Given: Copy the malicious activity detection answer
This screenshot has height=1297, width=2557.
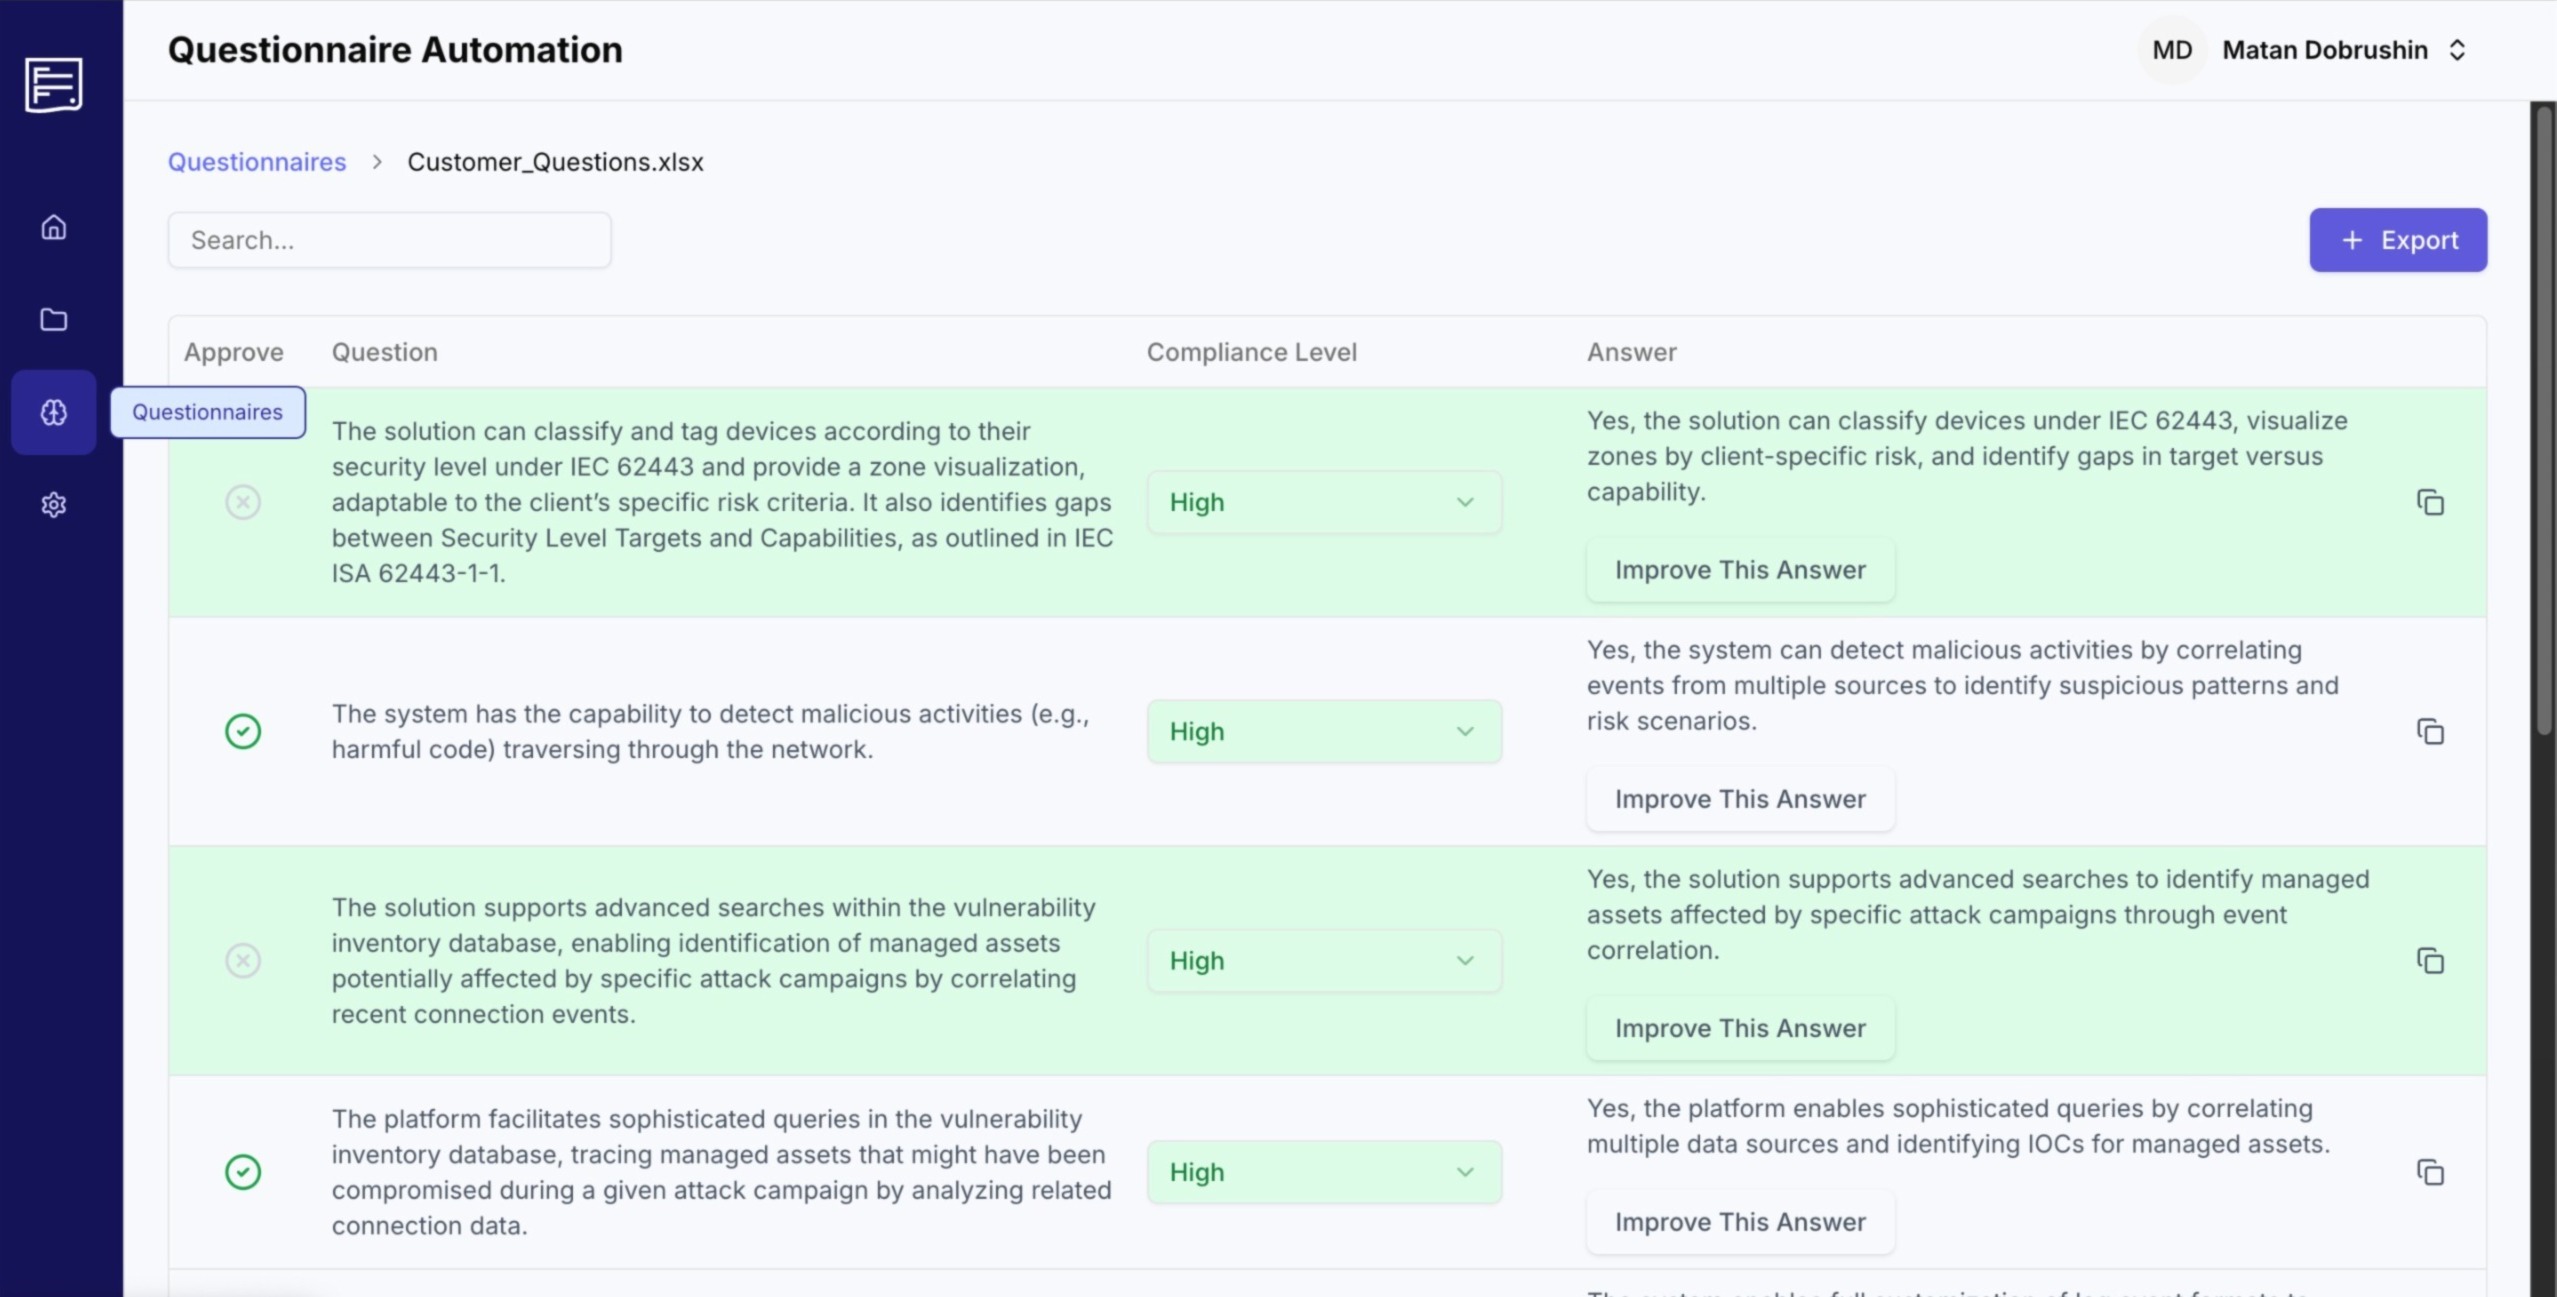Looking at the screenshot, I should [x=2429, y=731].
